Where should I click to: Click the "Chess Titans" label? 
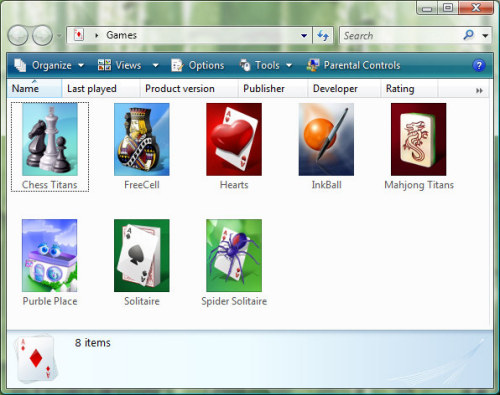(50, 184)
